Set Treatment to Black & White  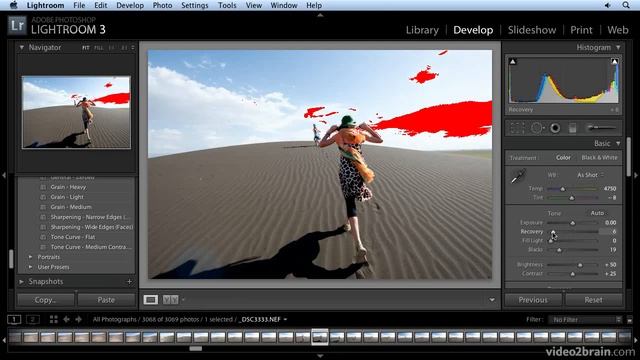(x=599, y=158)
